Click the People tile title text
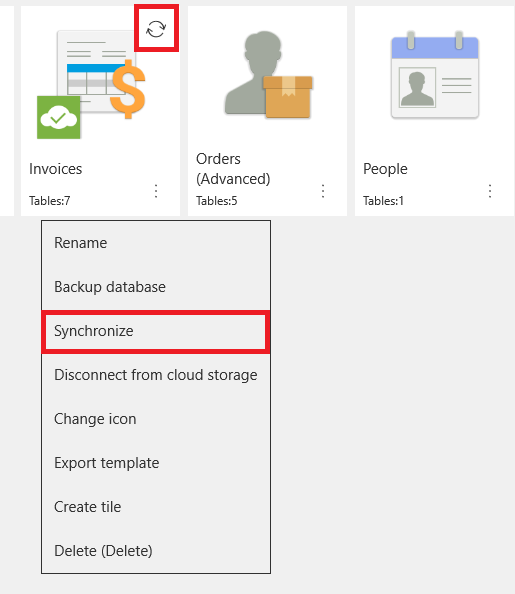Image resolution: width=515 pixels, height=594 pixels. coord(385,169)
